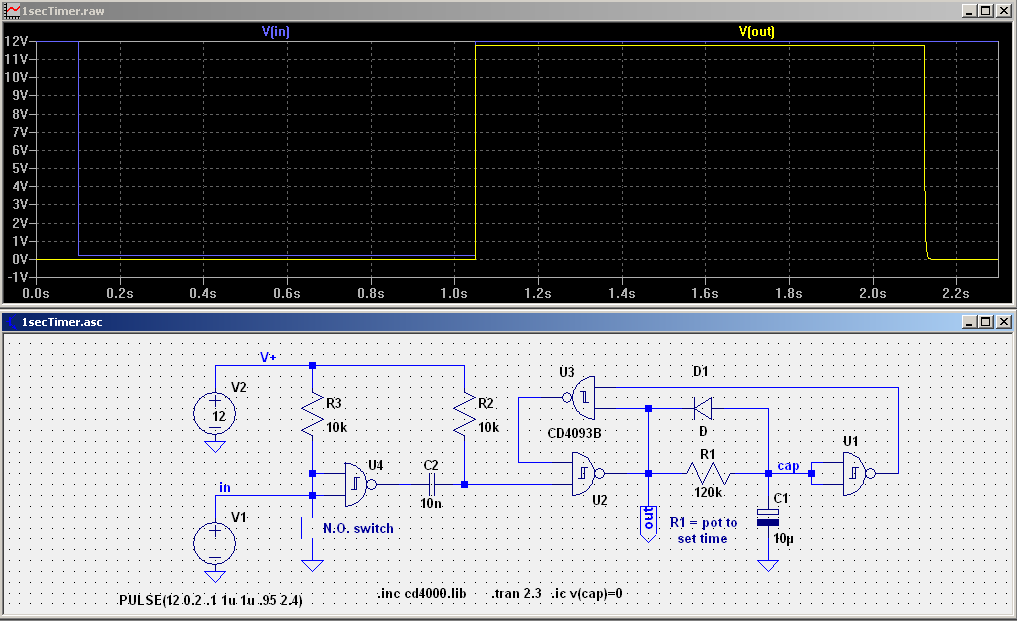Click the 1secTimer.asc window icon
The image size is (1017, 621).
coord(12,322)
